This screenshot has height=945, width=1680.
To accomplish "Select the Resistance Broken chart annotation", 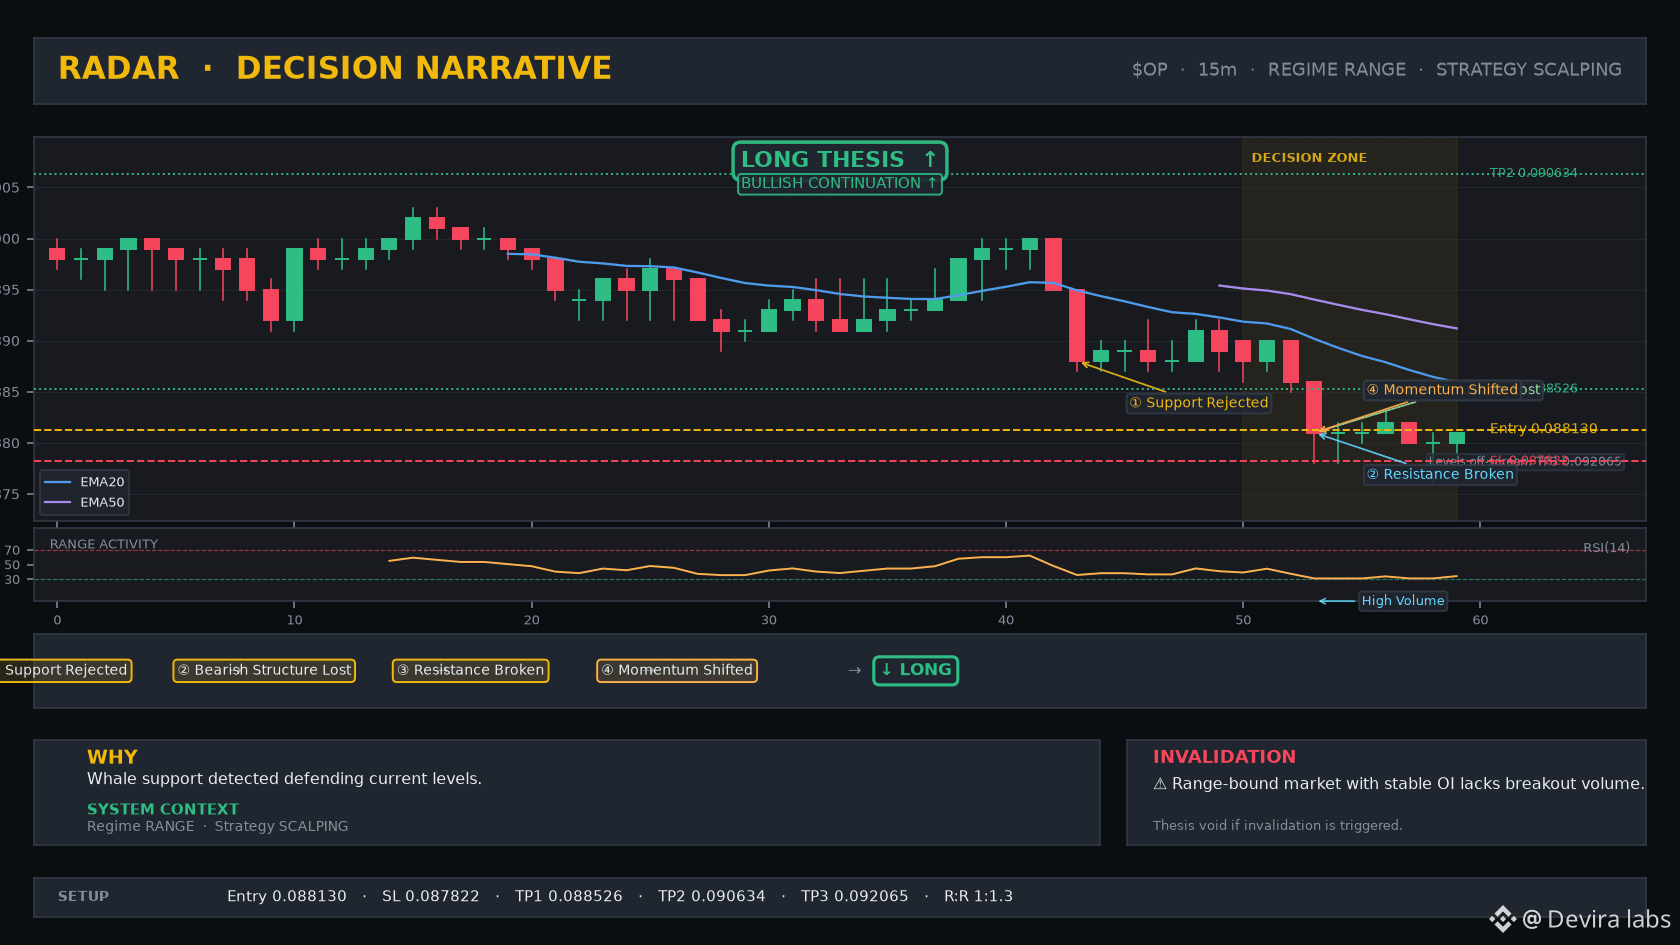I will [x=1440, y=474].
